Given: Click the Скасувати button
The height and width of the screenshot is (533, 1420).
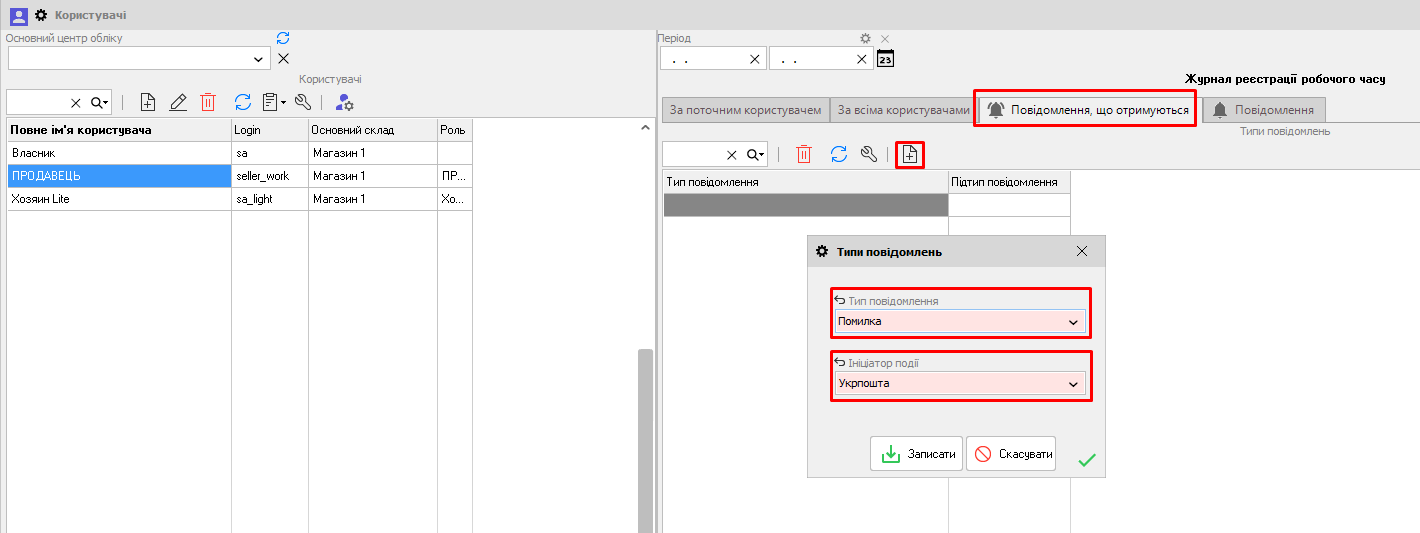Looking at the screenshot, I should coord(1011,454).
